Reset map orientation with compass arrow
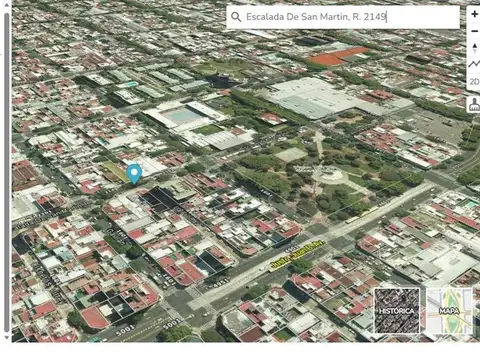Screen dimensions: 480x360 click(475, 48)
